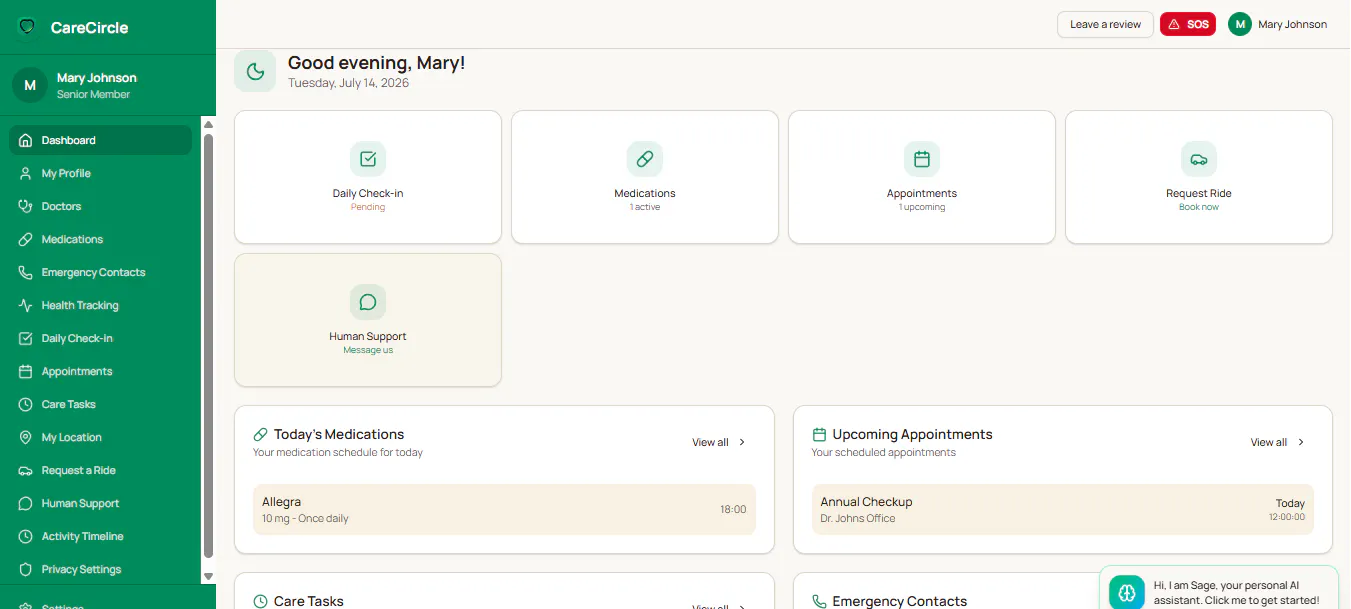Click the Appointments calendar icon in sidebar
Screen dimensions: 1351x609
click(x=26, y=371)
